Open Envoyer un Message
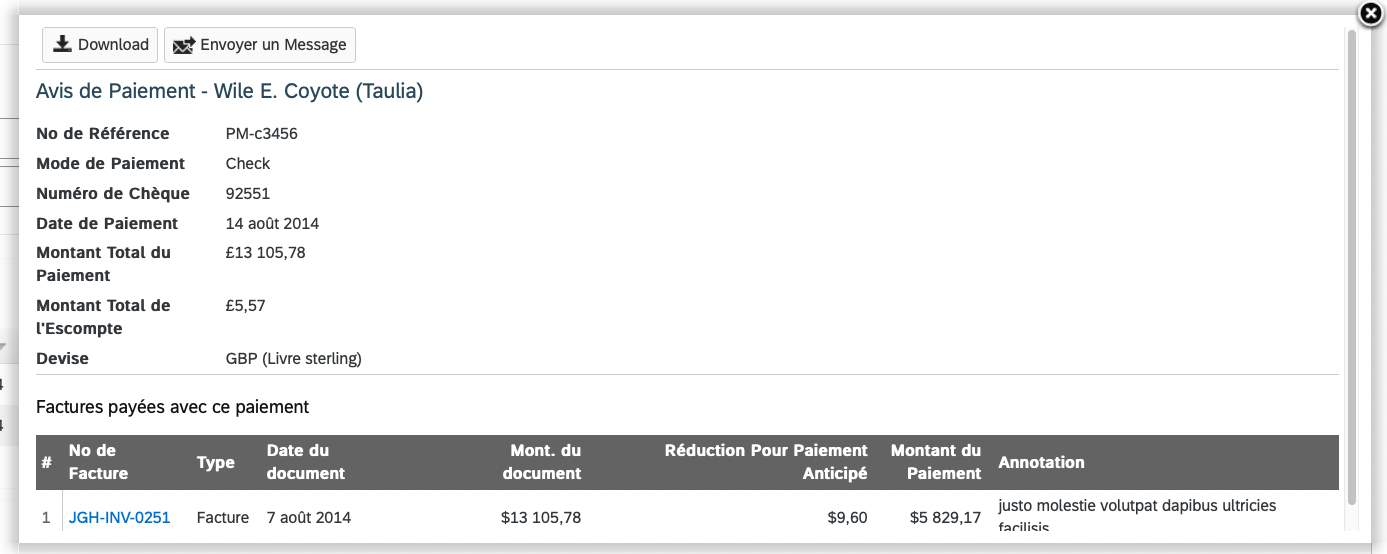This screenshot has height=554, width=1387. (x=260, y=45)
